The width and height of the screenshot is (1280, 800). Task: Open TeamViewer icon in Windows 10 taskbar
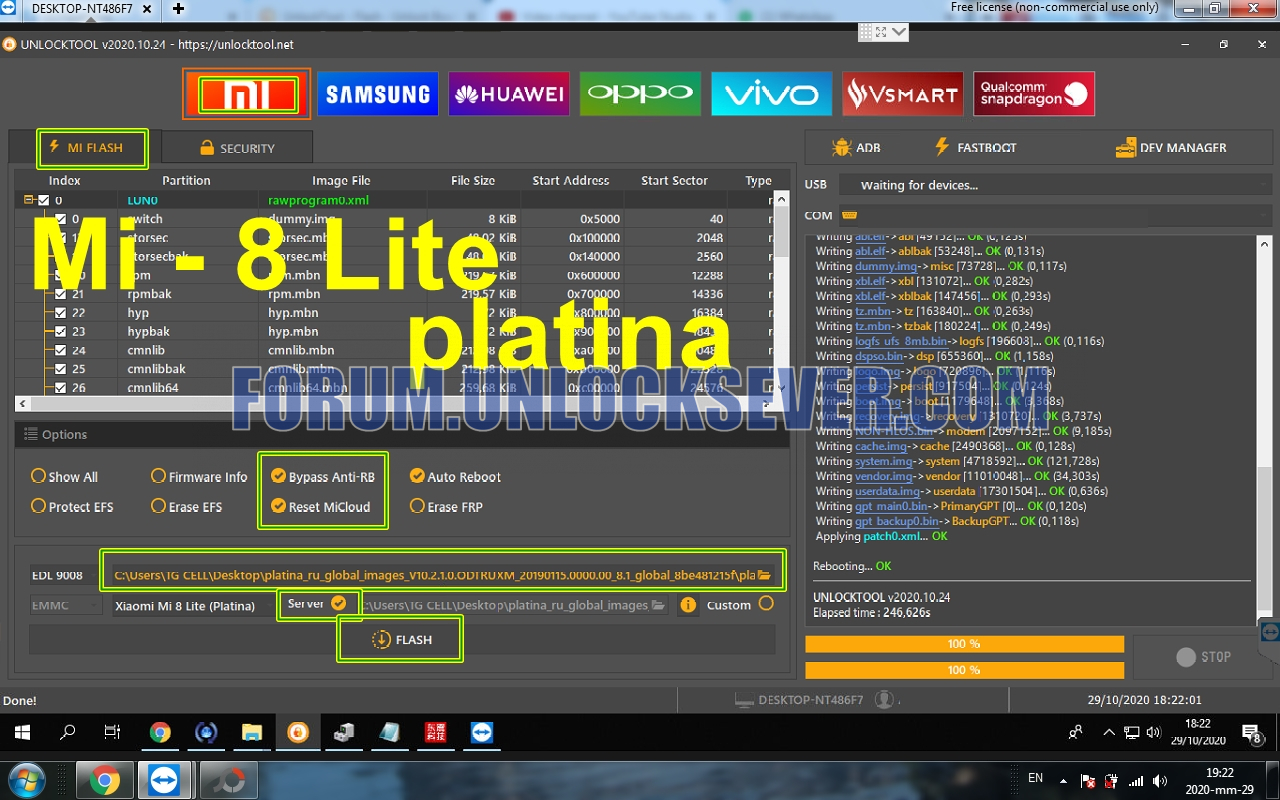pyautogui.click(x=482, y=733)
